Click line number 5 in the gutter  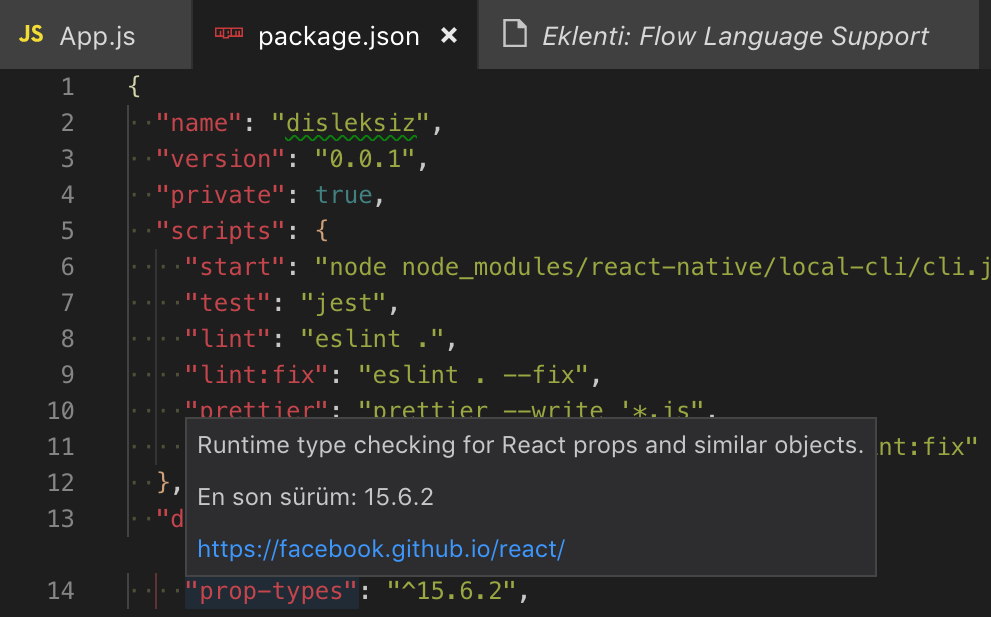pos(68,231)
